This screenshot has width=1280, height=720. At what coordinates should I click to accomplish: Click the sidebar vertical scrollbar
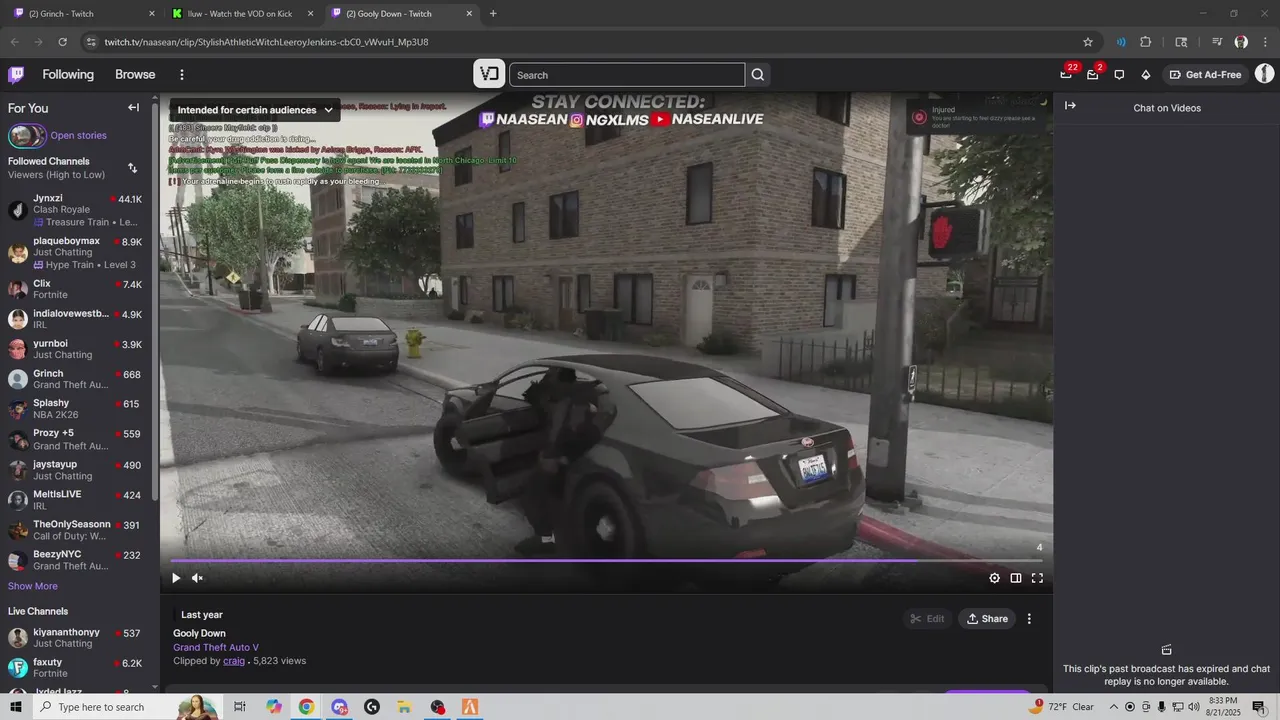point(155,300)
